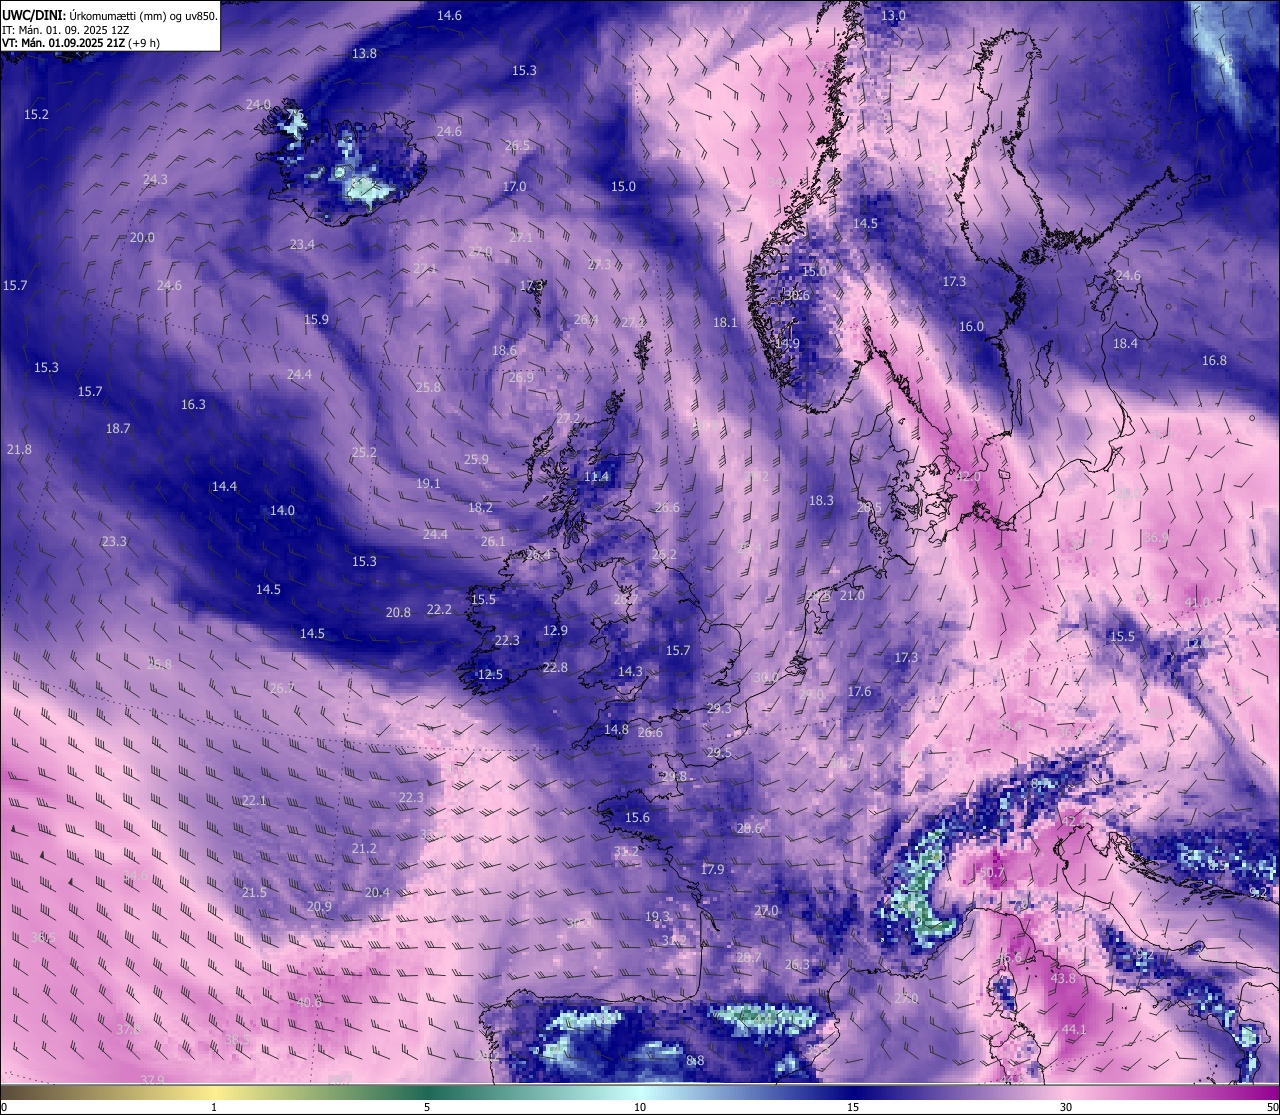
Task: Click the map value 16.0
Action: point(971,326)
